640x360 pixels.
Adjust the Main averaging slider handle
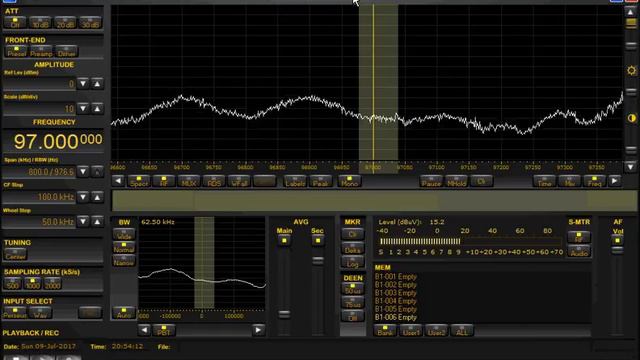click(284, 314)
